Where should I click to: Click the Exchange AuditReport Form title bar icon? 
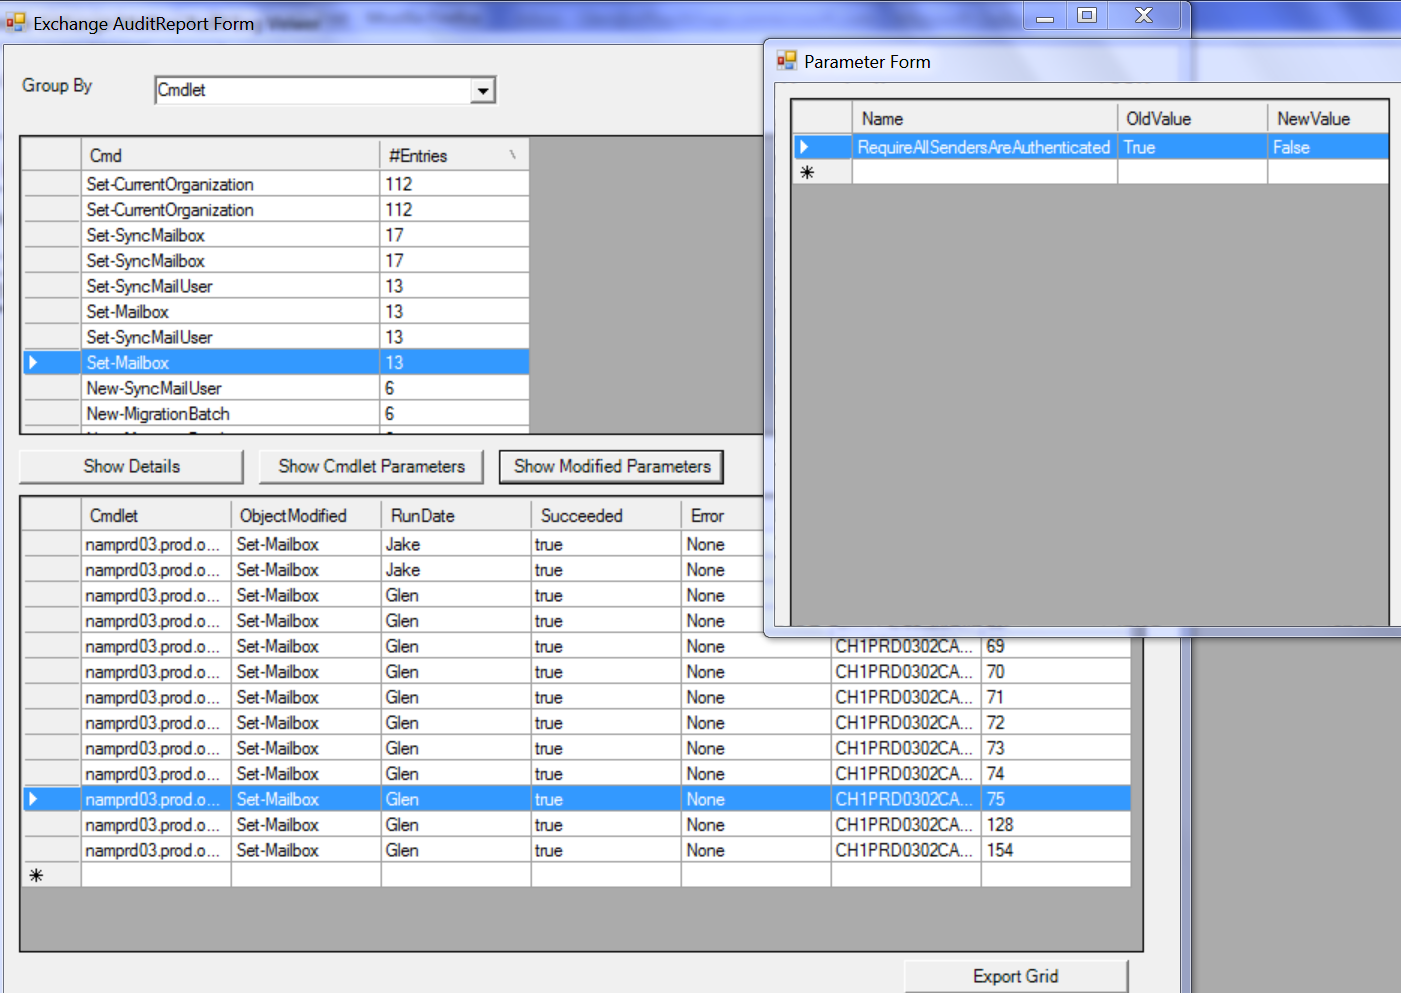tap(14, 21)
